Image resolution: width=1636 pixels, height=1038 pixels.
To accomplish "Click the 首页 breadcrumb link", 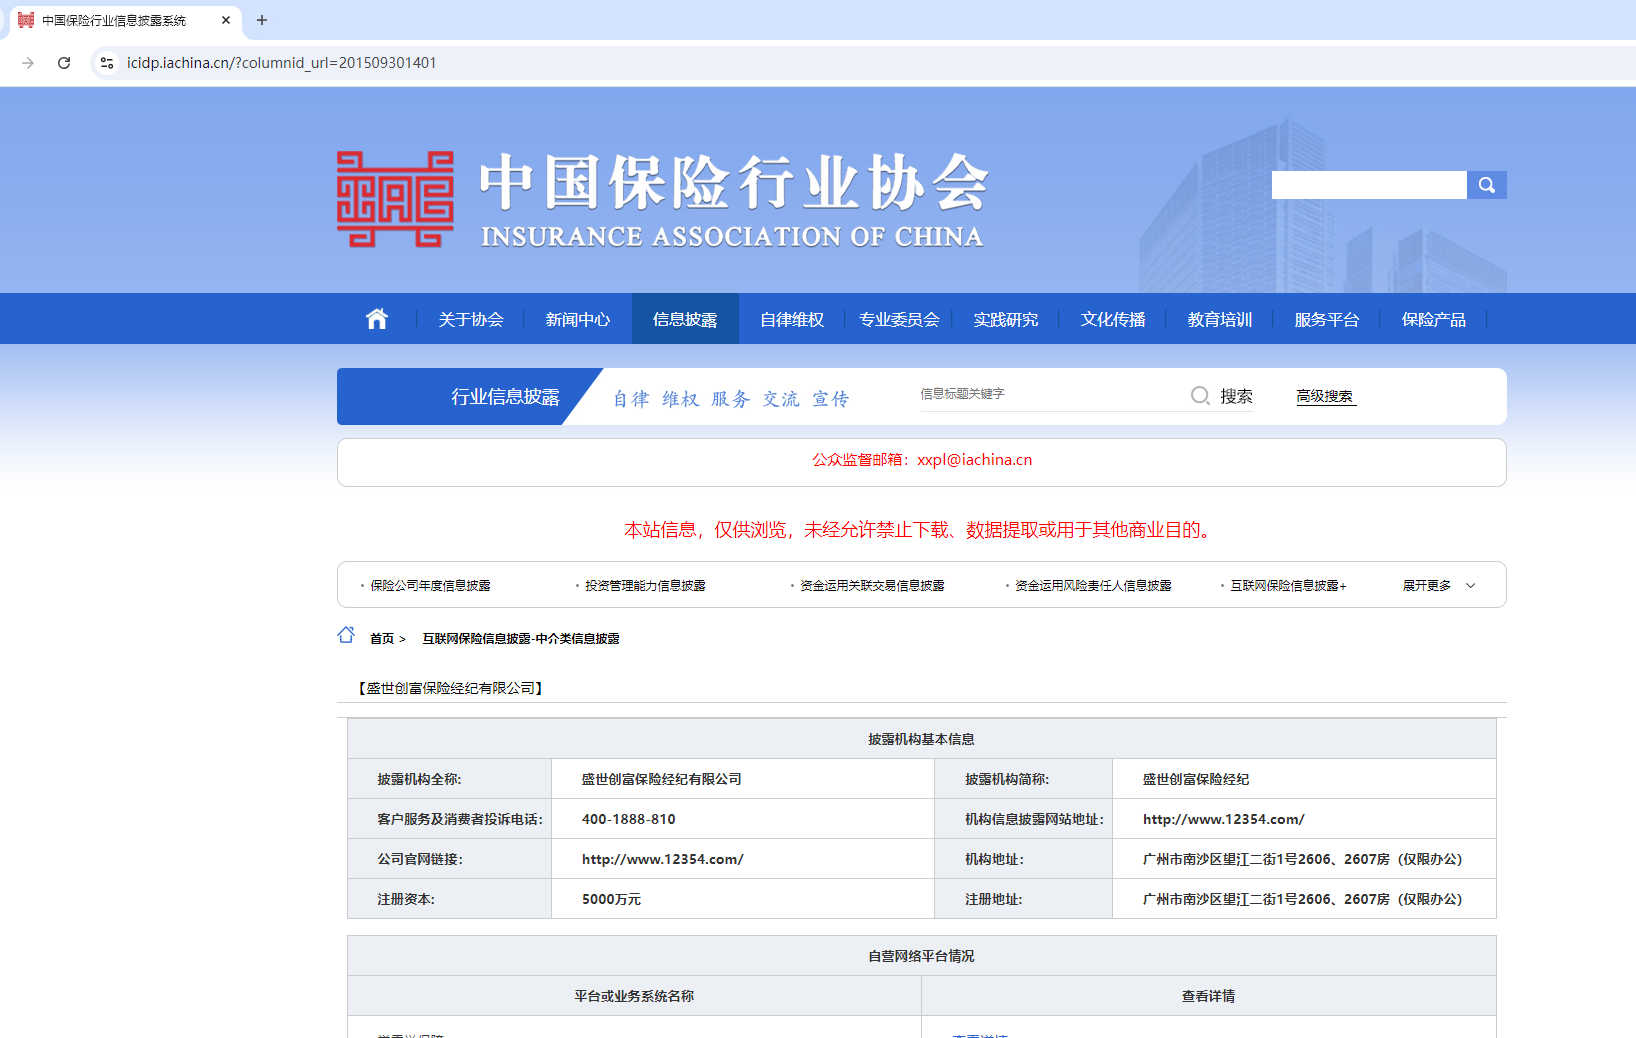I will click(x=382, y=639).
